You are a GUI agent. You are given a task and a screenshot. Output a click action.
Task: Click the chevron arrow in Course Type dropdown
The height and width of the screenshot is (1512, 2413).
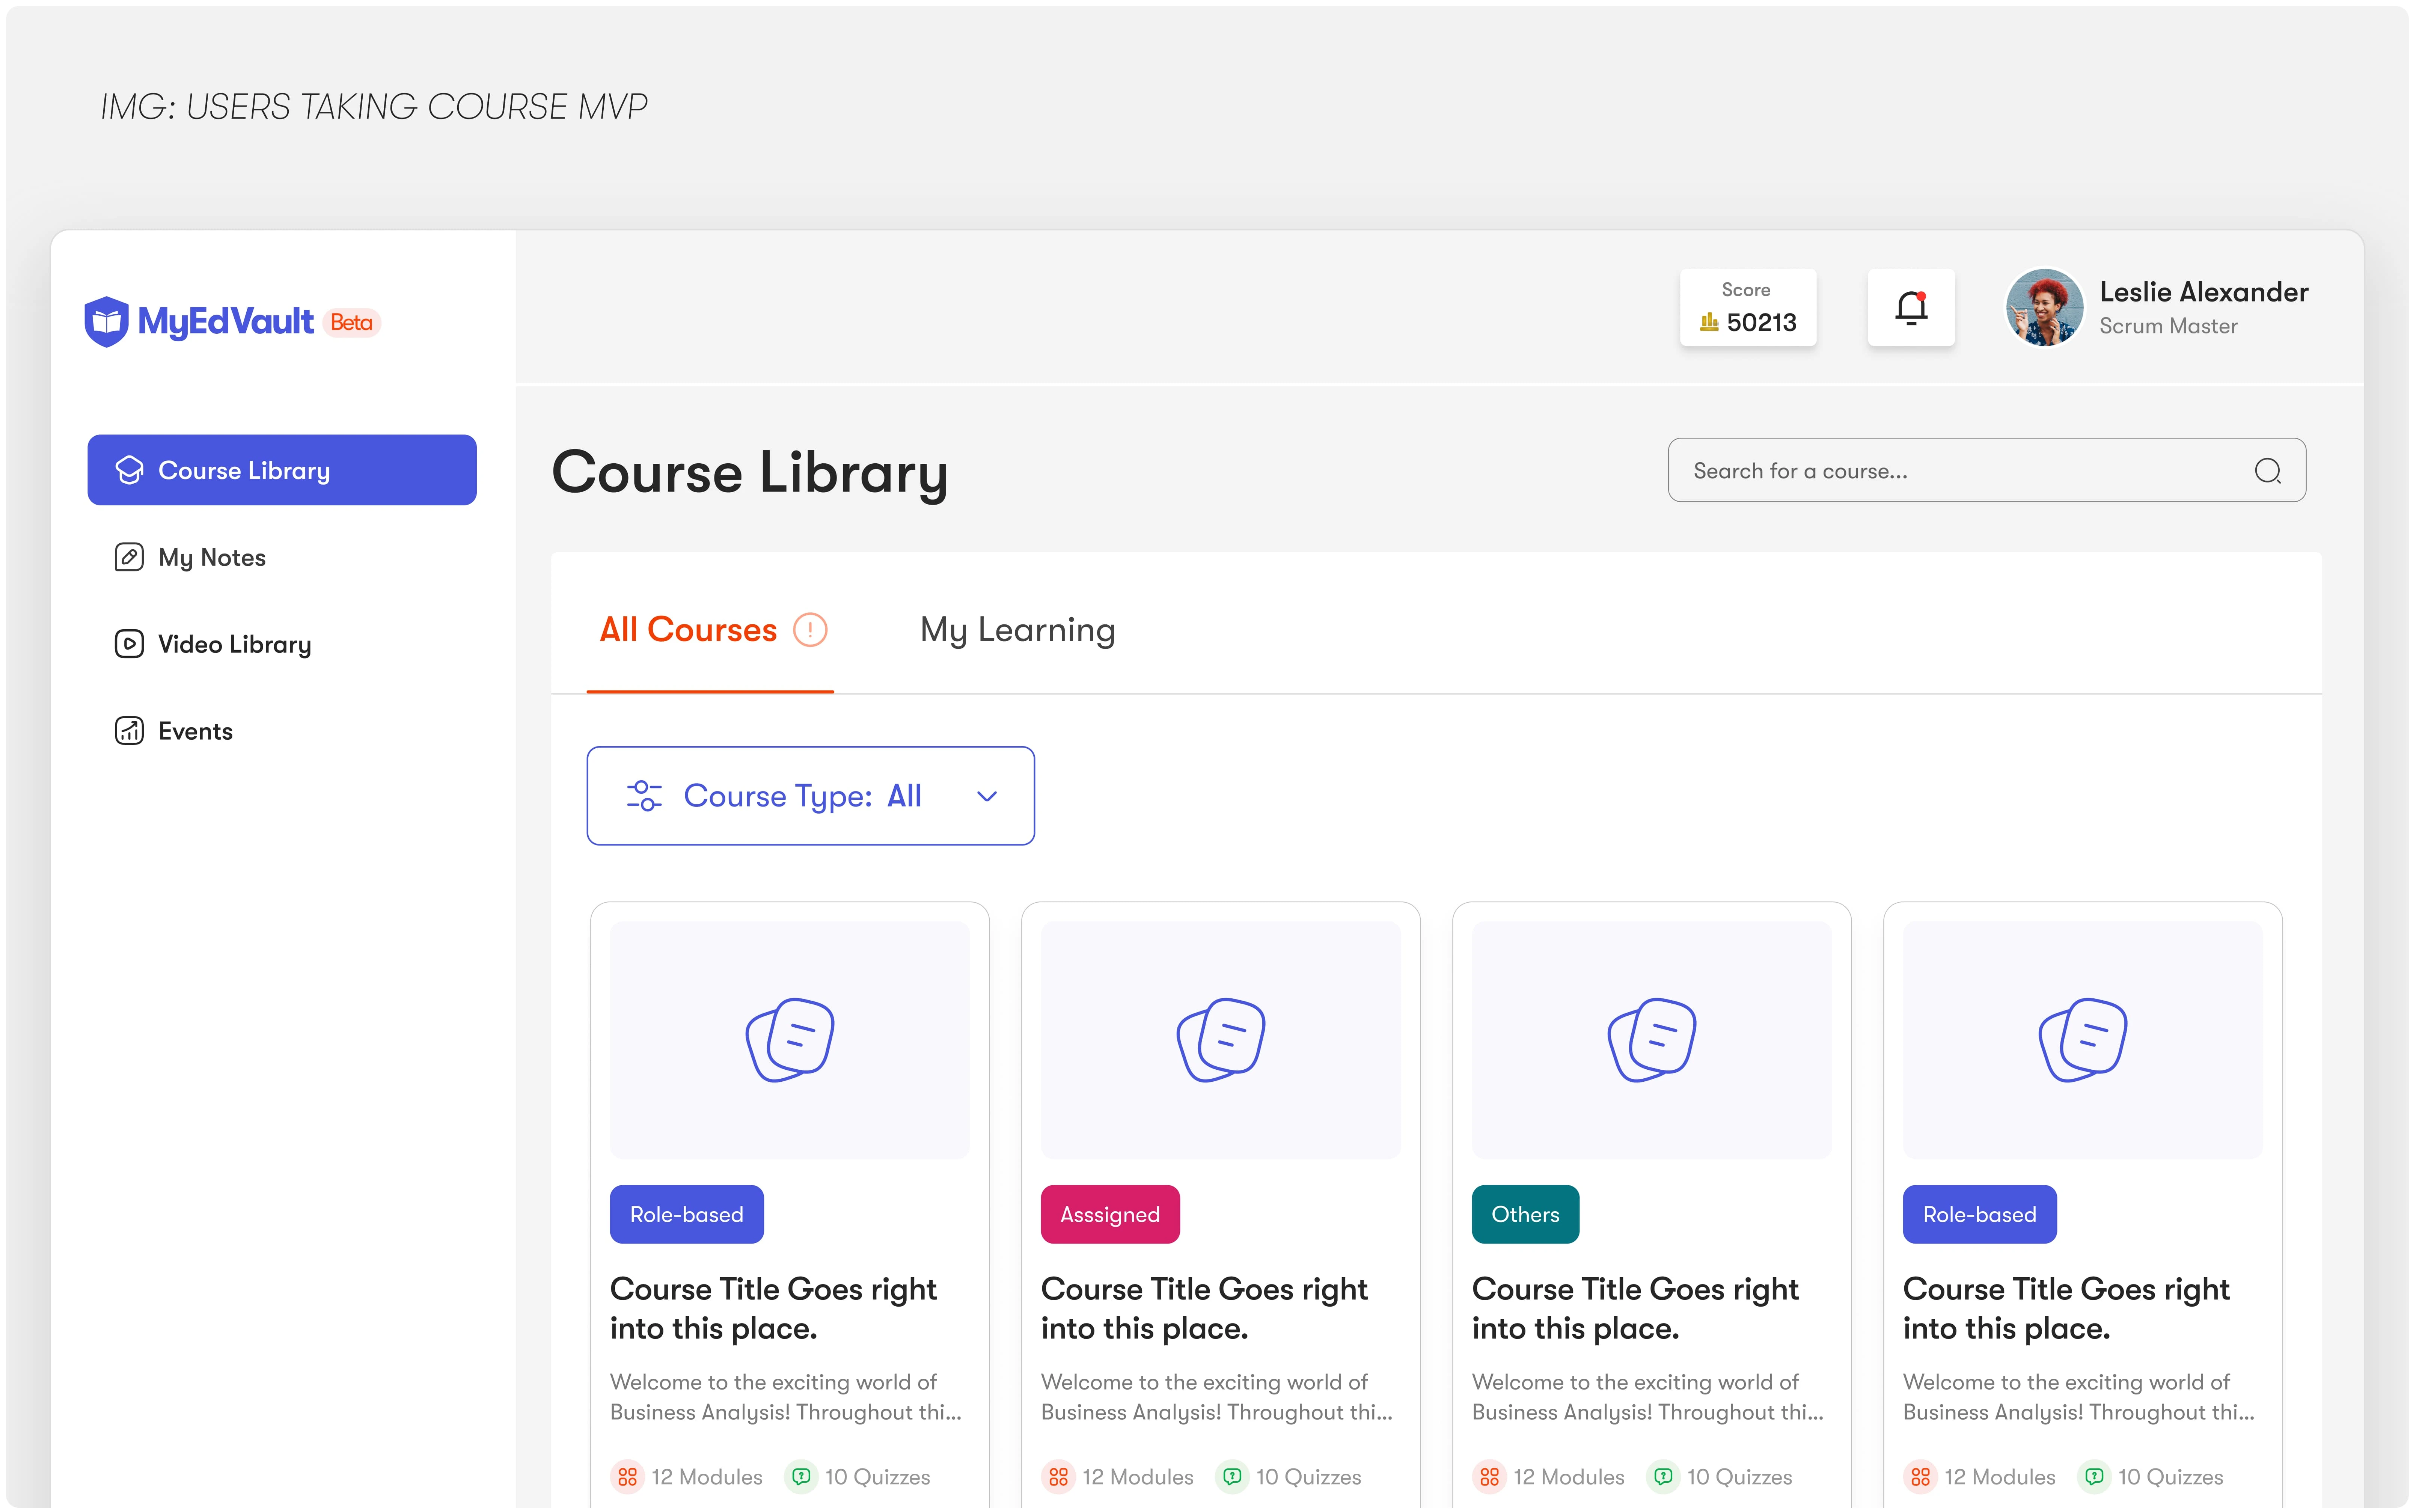click(x=987, y=797)
